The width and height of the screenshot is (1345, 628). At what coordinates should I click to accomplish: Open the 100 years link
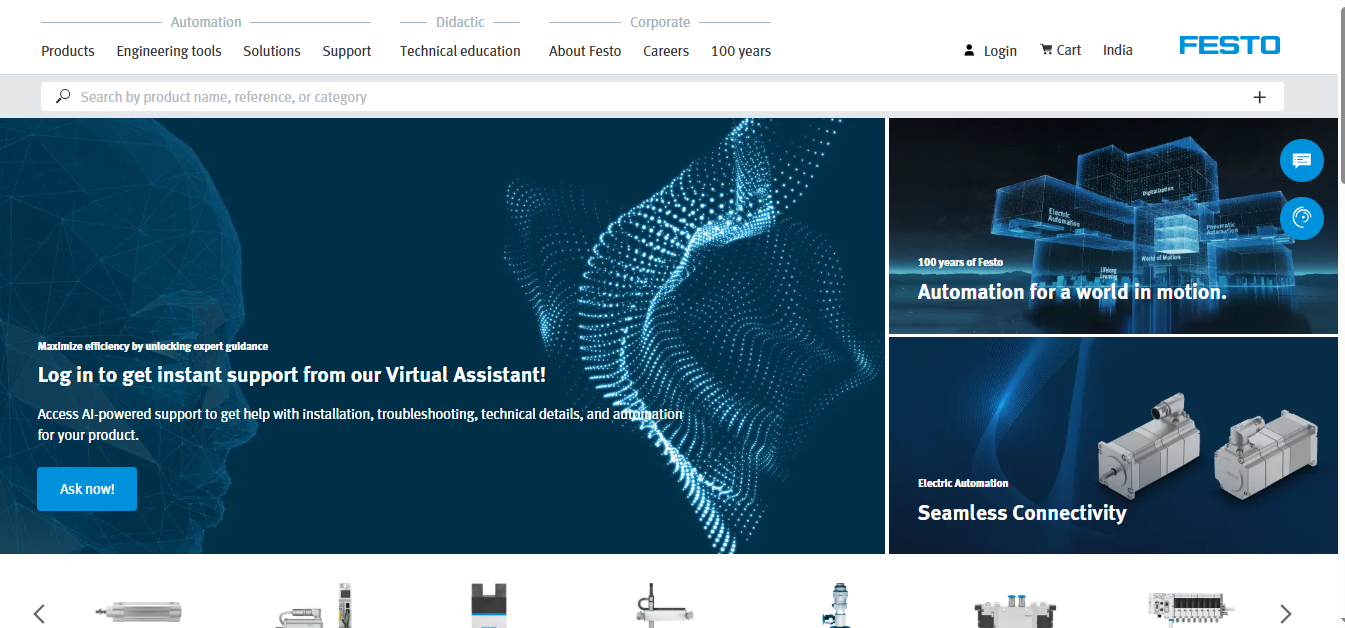(741, 51)
